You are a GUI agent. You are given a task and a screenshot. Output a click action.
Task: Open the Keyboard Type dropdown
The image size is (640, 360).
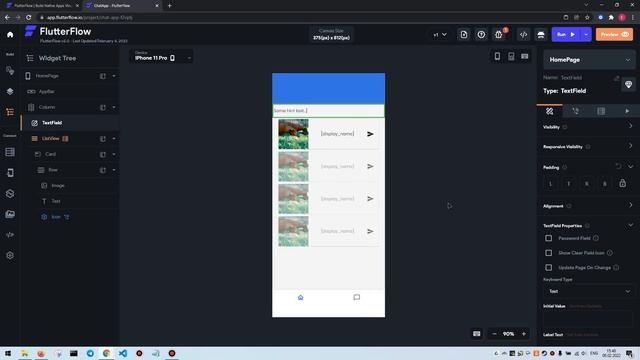tap(589, 291)
